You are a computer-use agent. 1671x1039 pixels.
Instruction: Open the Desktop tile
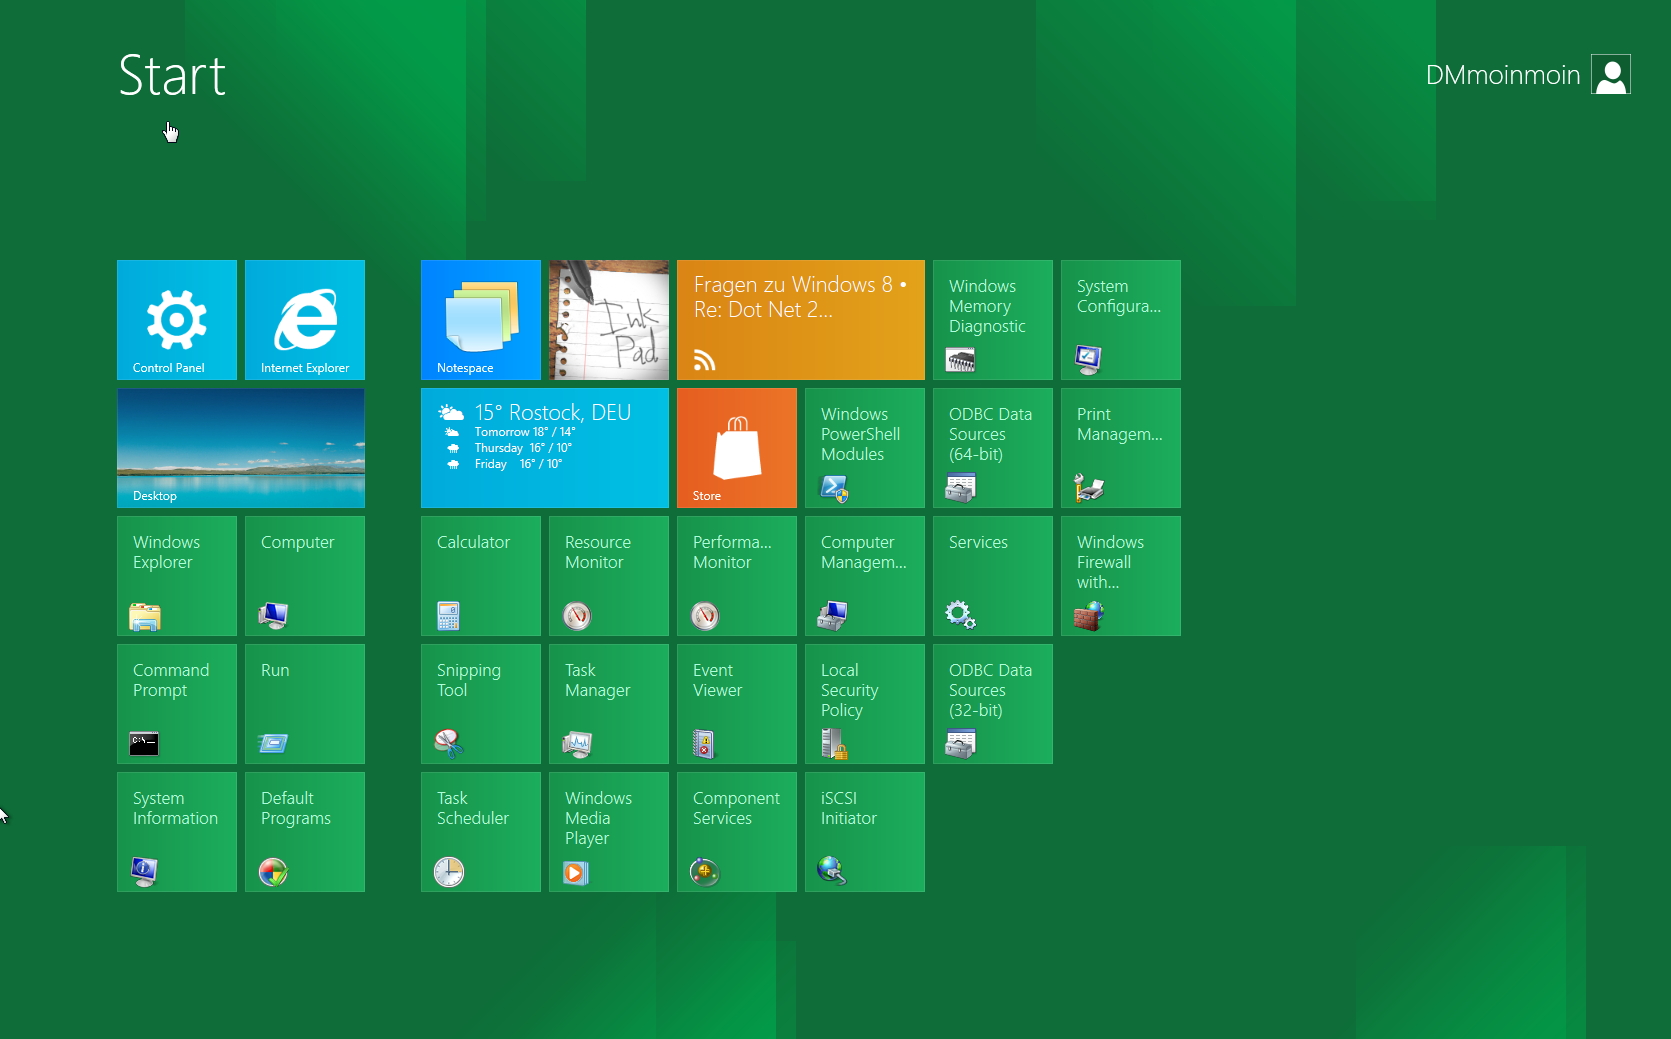click(x=241, y=448)
